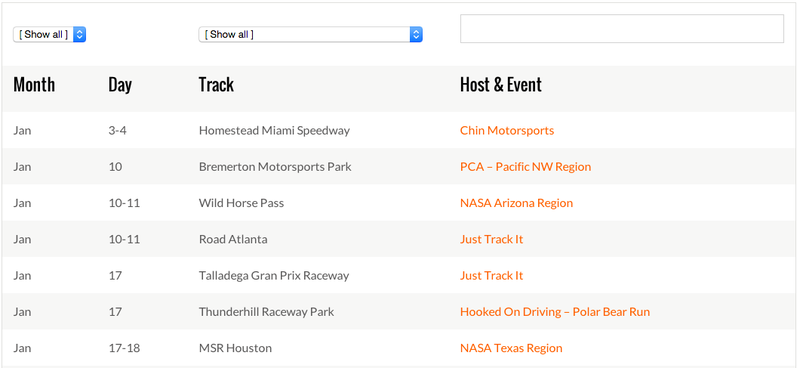The height and width of the screenshot is (368, 800).
Task: Open the Track filter dropdown
Action: [x=310, y=34]
